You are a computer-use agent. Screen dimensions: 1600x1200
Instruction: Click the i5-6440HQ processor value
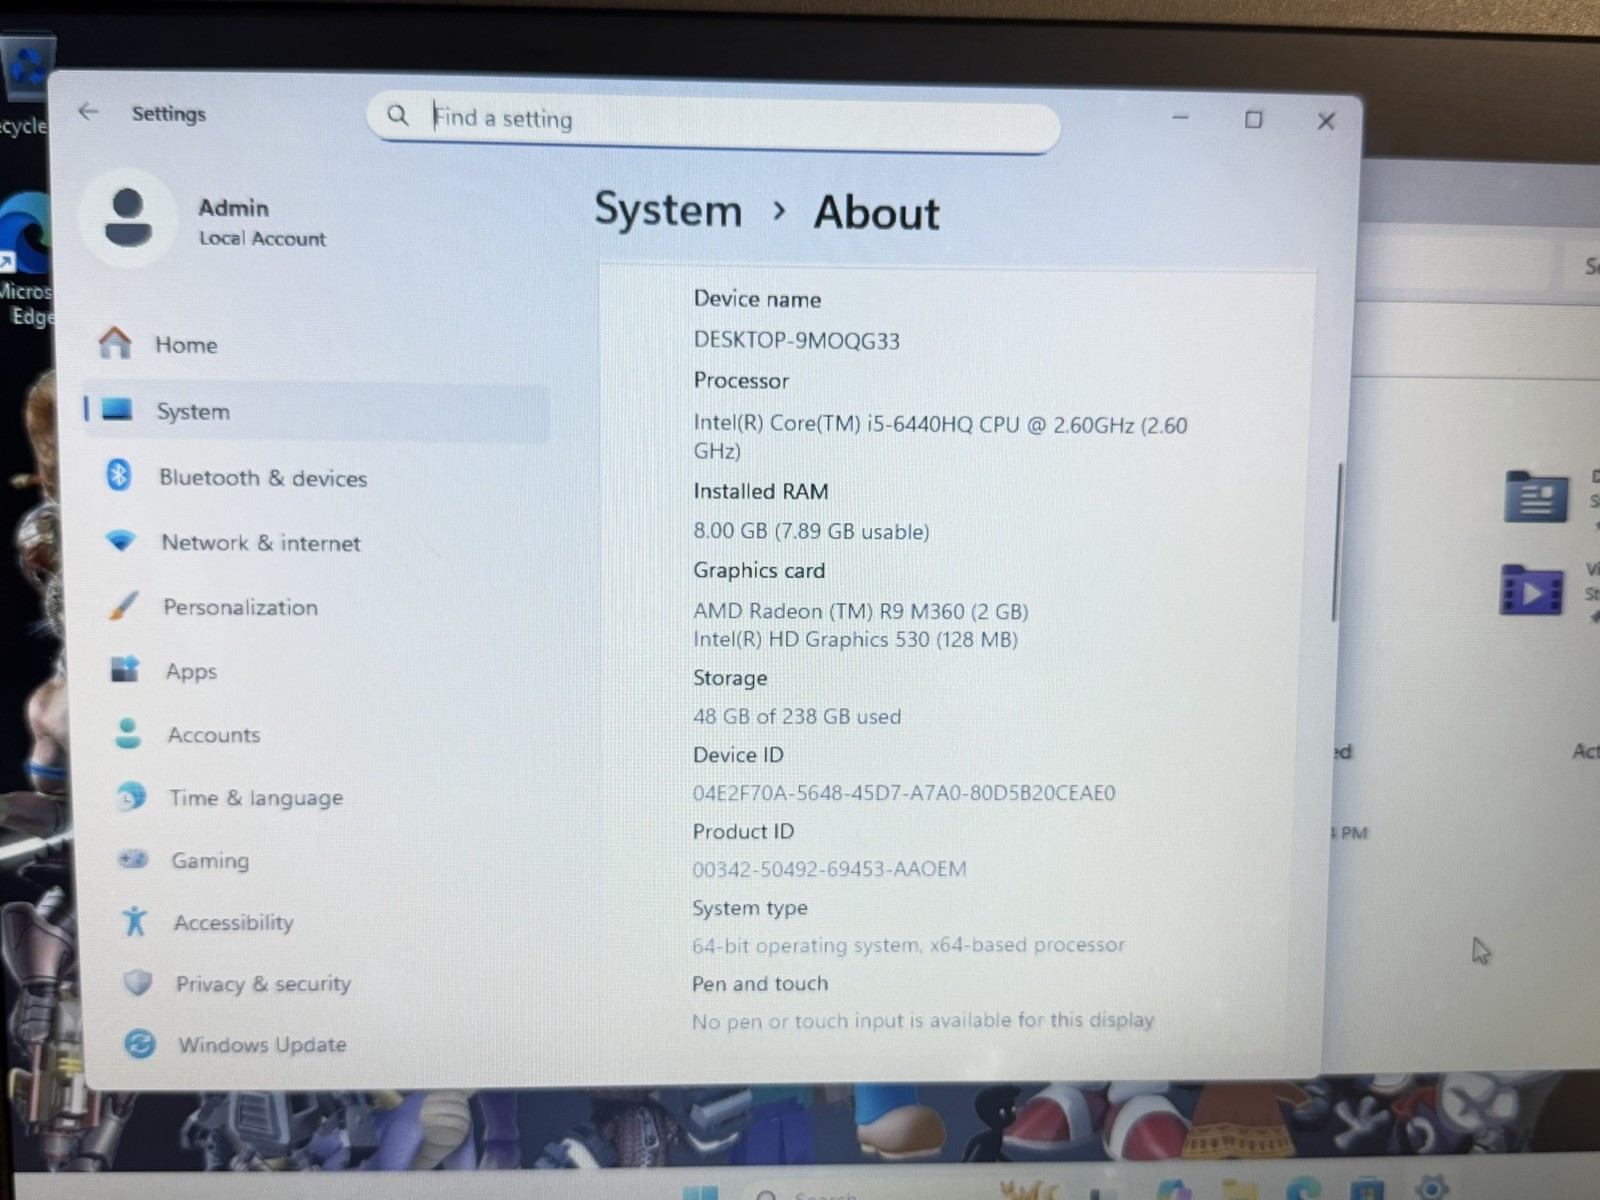(x=940, y=437)
